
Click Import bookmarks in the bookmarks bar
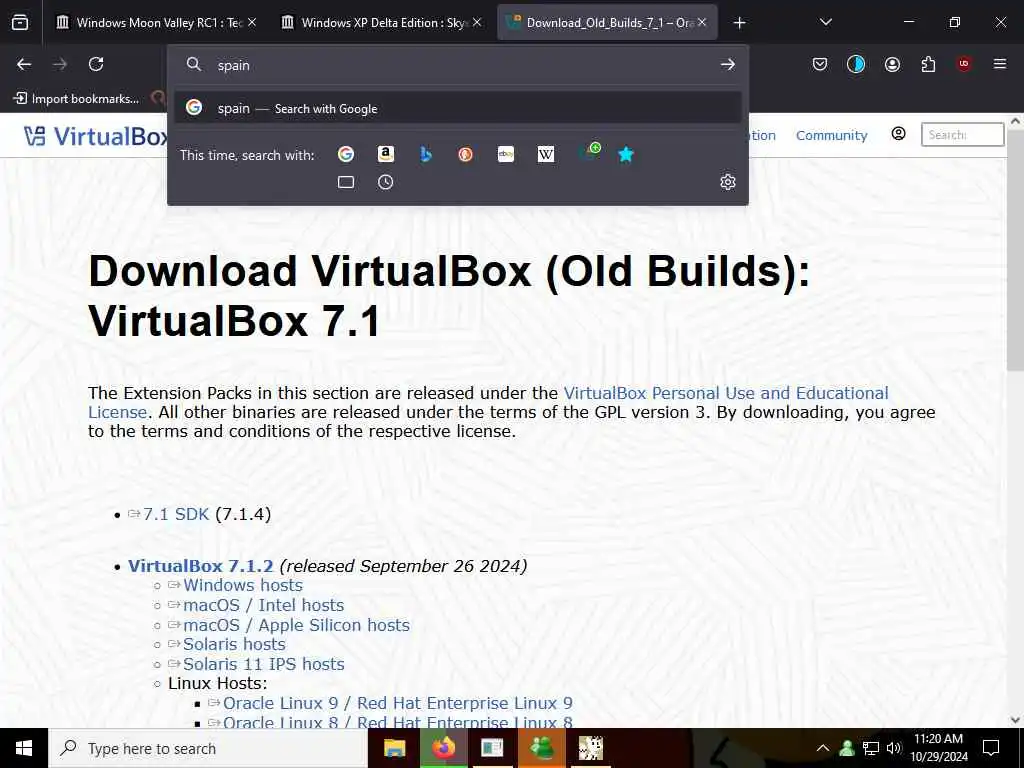pyautogui.click(x=76, y=99)
